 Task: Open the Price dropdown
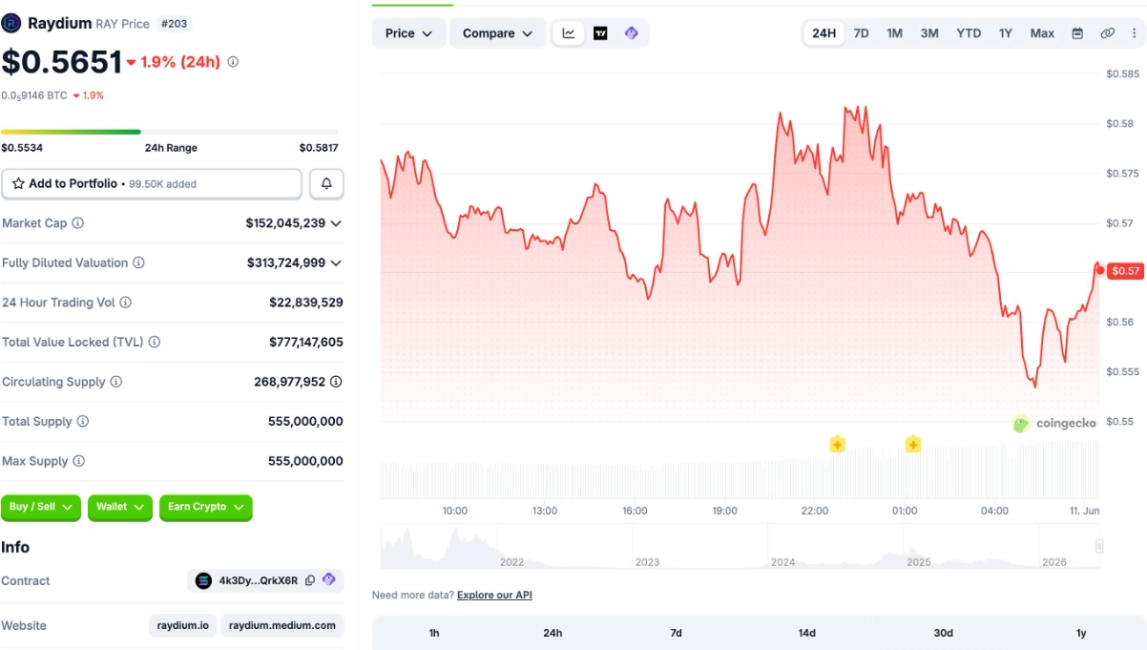click(x=408, y=33)
